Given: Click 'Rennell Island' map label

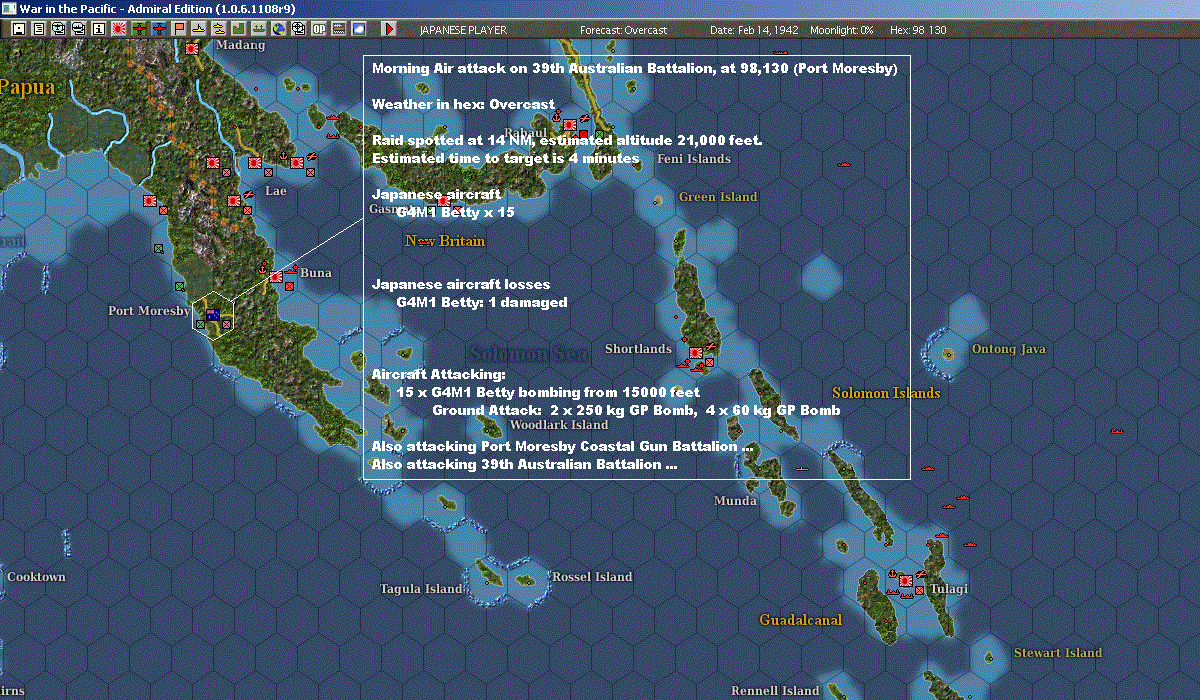Looking at the screenshot, I should 775,691.
